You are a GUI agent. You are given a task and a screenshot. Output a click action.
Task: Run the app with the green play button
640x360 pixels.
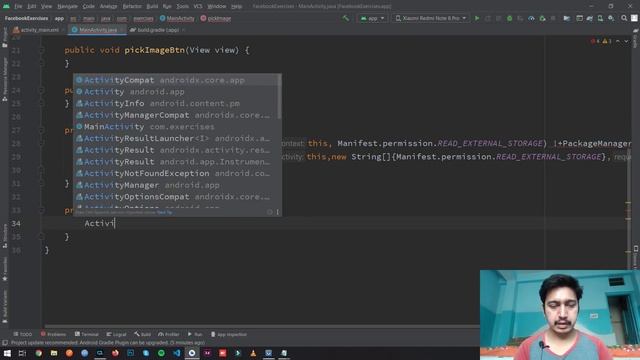pos(477,18)
